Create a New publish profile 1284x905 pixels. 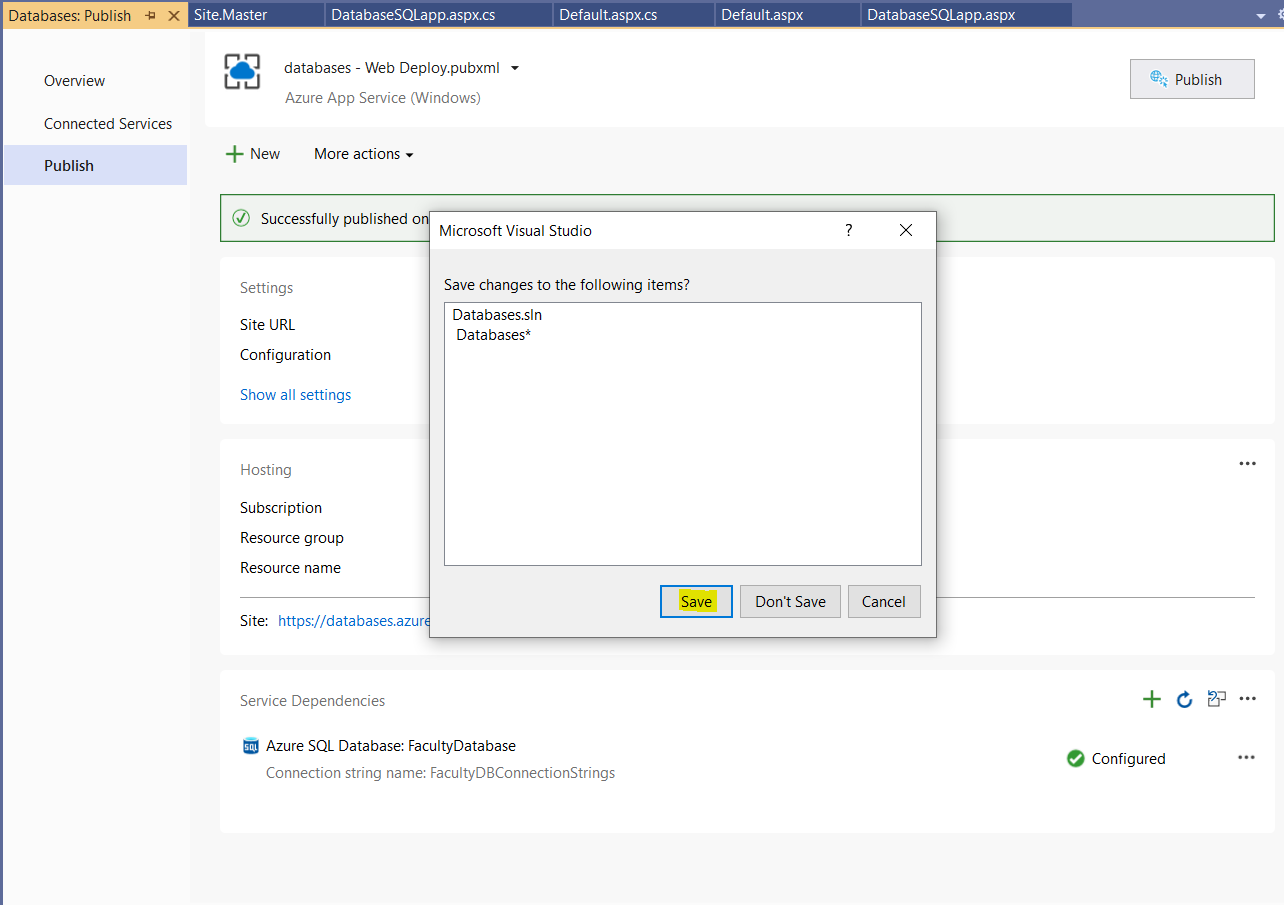253,153
